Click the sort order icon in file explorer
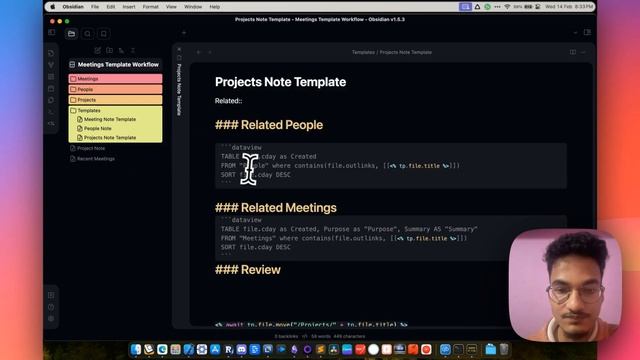 [x=121, y=50]
